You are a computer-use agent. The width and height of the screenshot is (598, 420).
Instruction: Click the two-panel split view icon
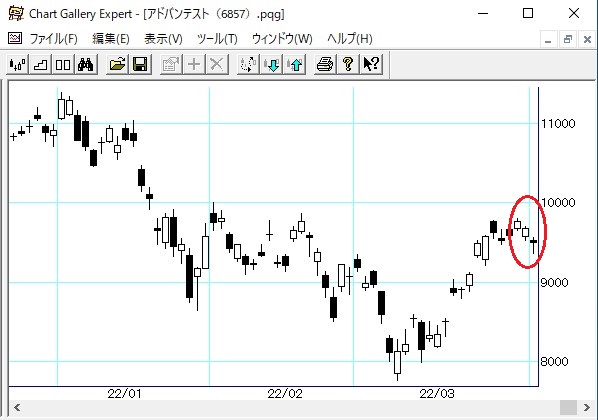[x=63, y=64]
